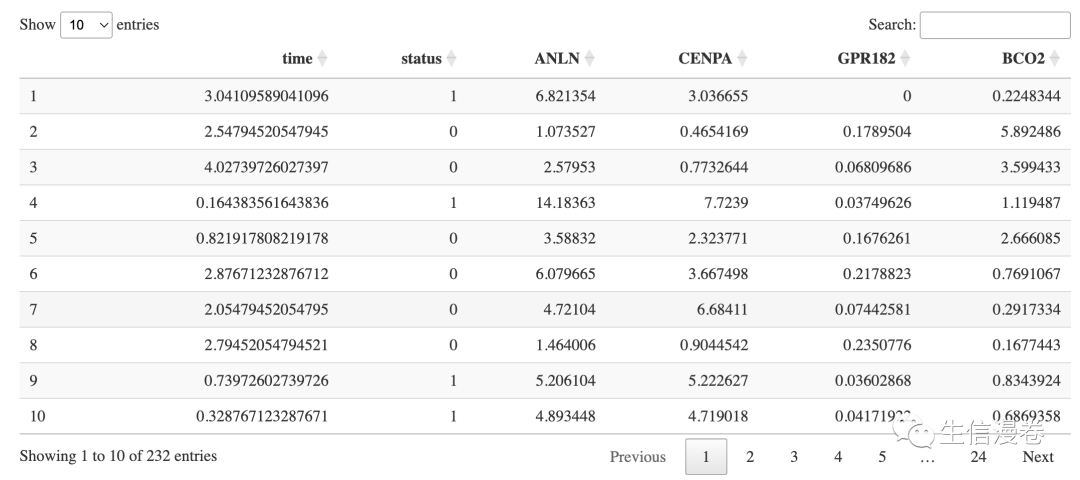
Task: Open the entries-per-page dropdown
Action: pos(86,25)
